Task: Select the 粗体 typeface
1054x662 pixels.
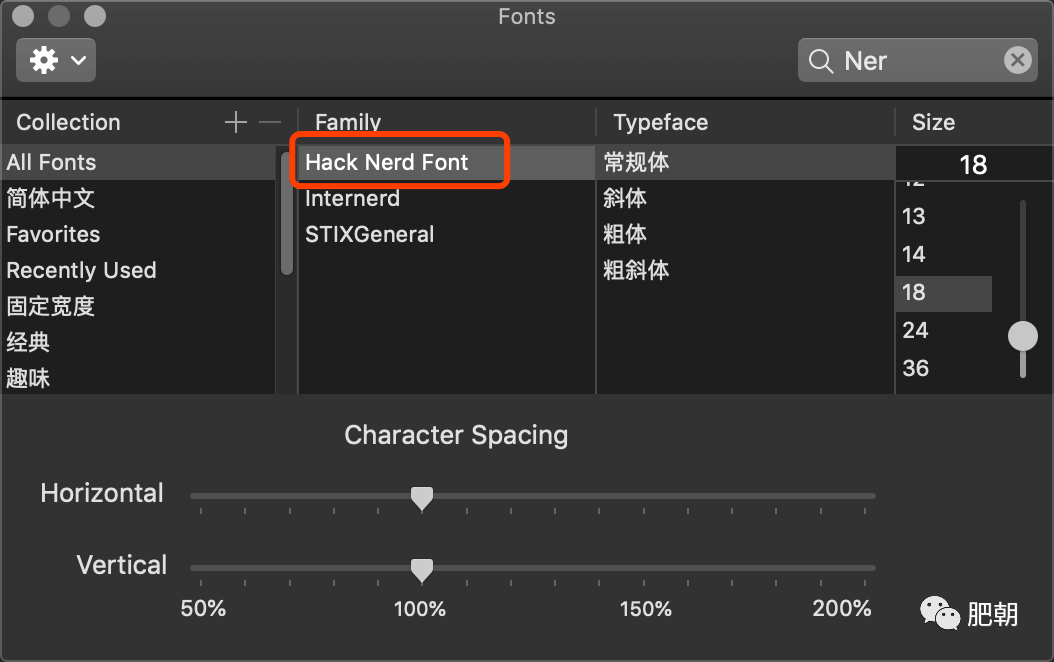Action: pyautogui.click(x=745, y=234)
